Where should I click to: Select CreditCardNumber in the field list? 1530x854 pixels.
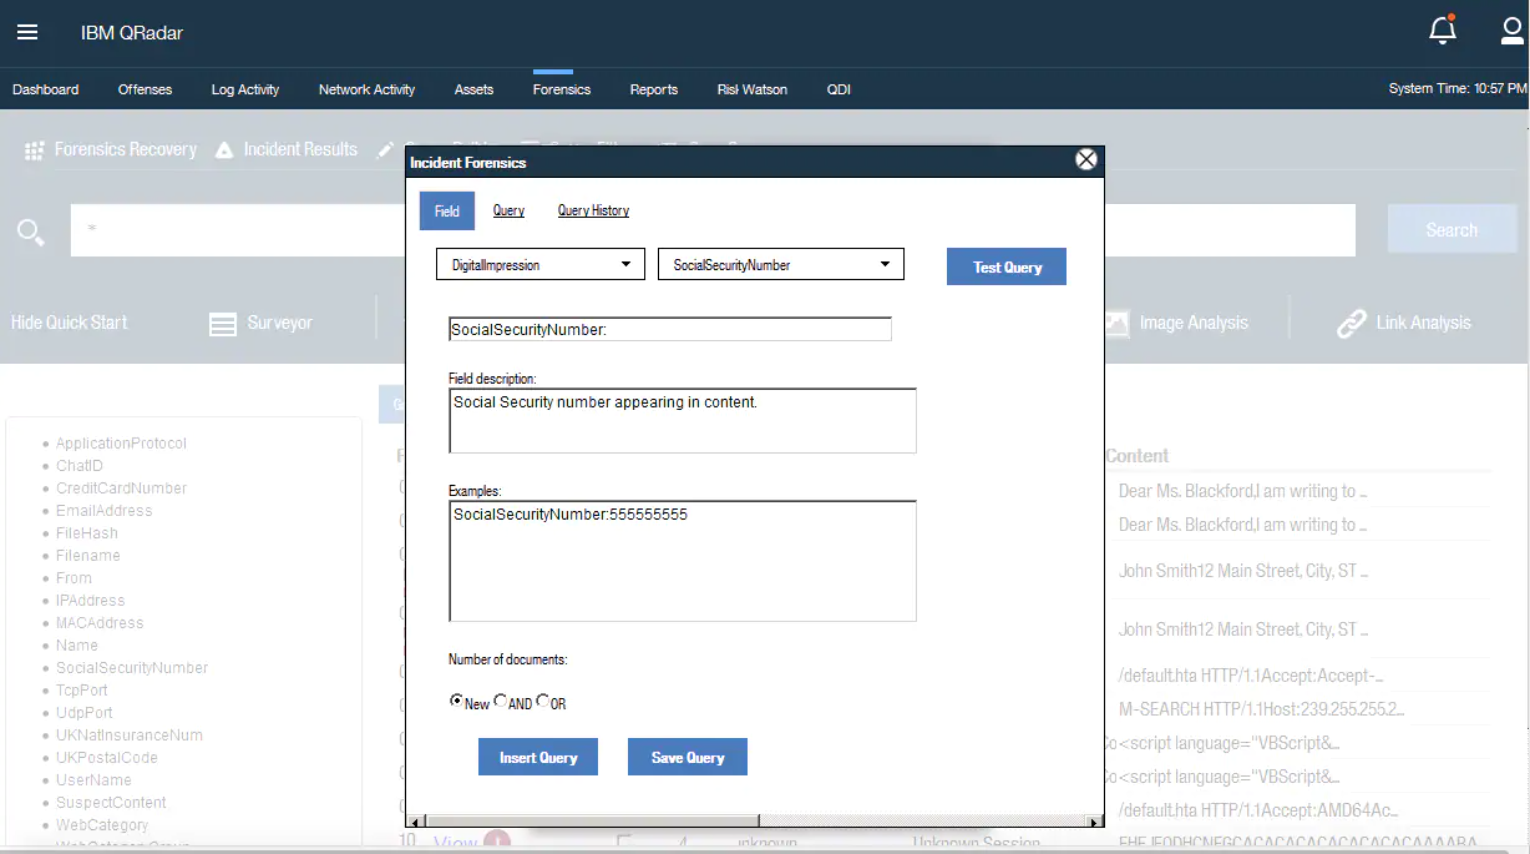[121, 488]
